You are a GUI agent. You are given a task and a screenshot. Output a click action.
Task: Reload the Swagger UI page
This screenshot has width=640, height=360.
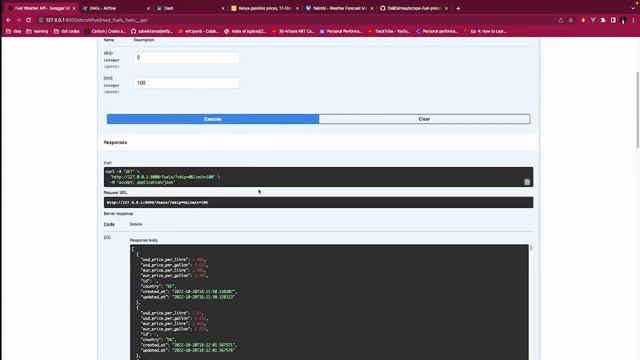(28, 20)
